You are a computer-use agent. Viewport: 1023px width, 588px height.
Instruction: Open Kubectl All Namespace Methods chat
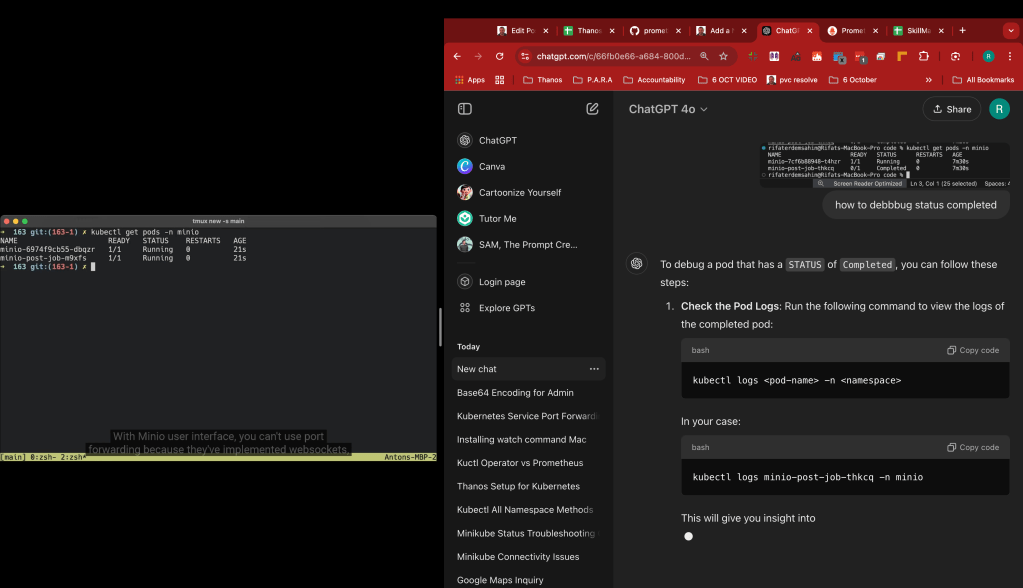(528, 510)
